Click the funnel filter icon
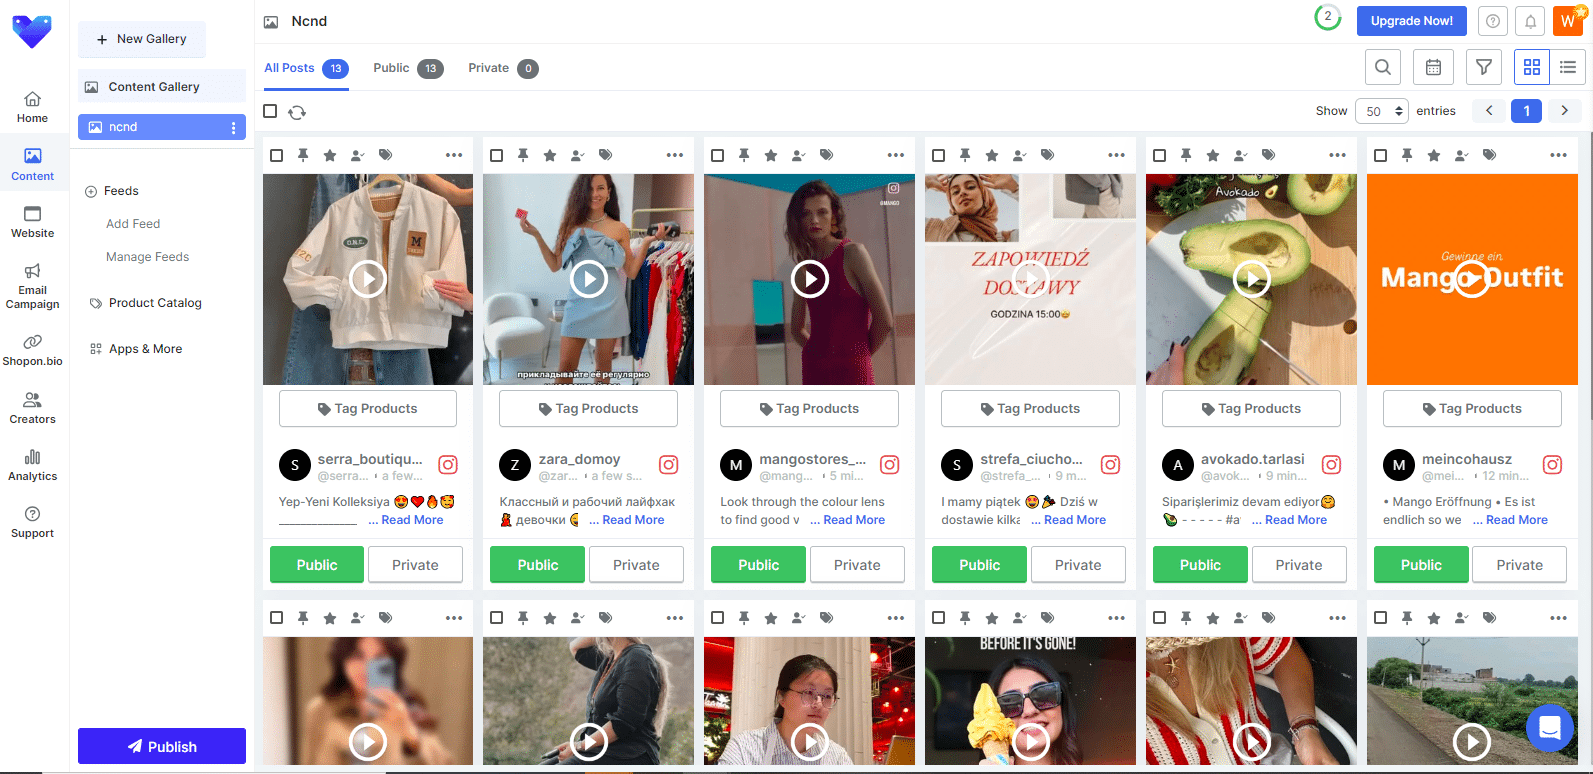The image size is (1593, 774). (1484, 67)
